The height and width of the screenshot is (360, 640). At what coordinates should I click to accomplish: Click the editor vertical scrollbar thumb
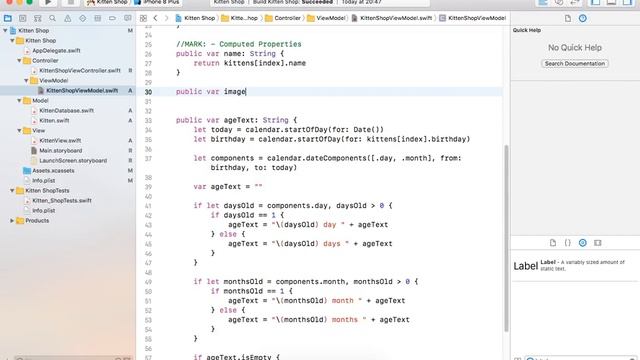click(x=507, y=238)
